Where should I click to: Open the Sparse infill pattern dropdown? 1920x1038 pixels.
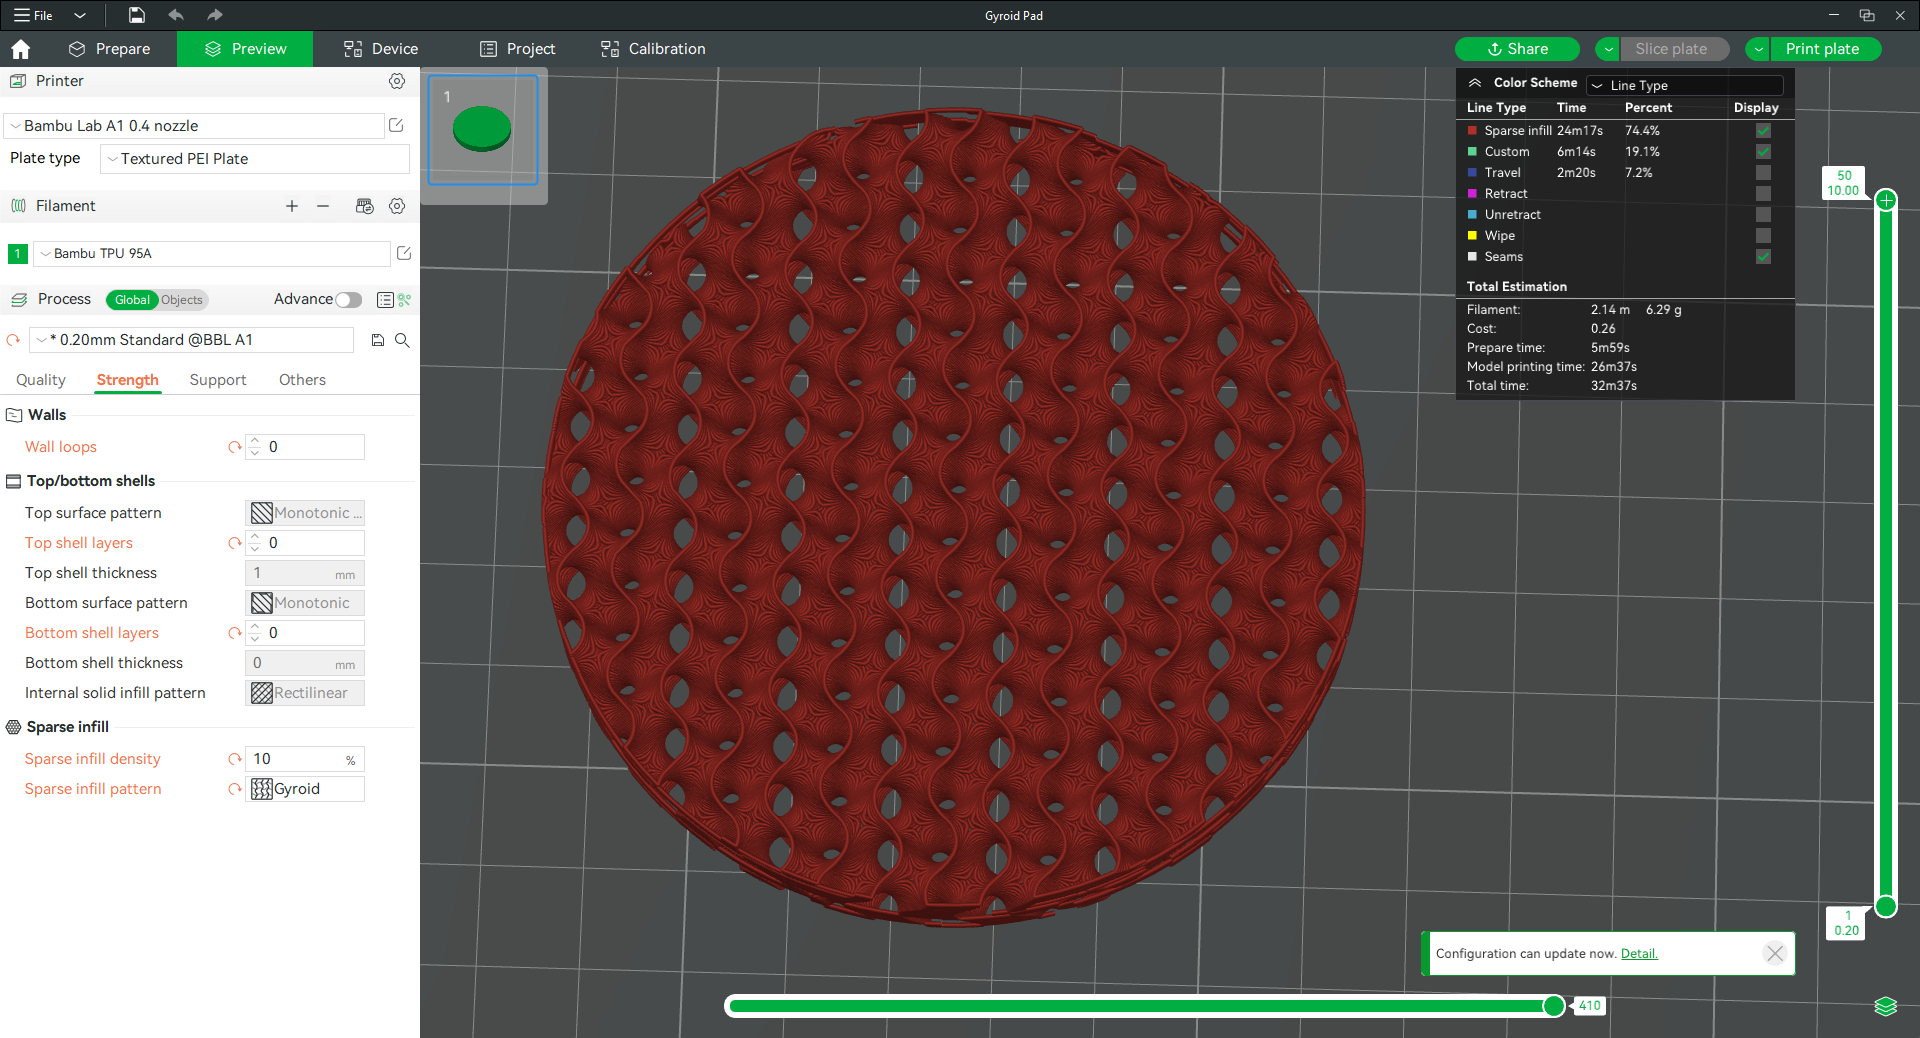(305, 789)
